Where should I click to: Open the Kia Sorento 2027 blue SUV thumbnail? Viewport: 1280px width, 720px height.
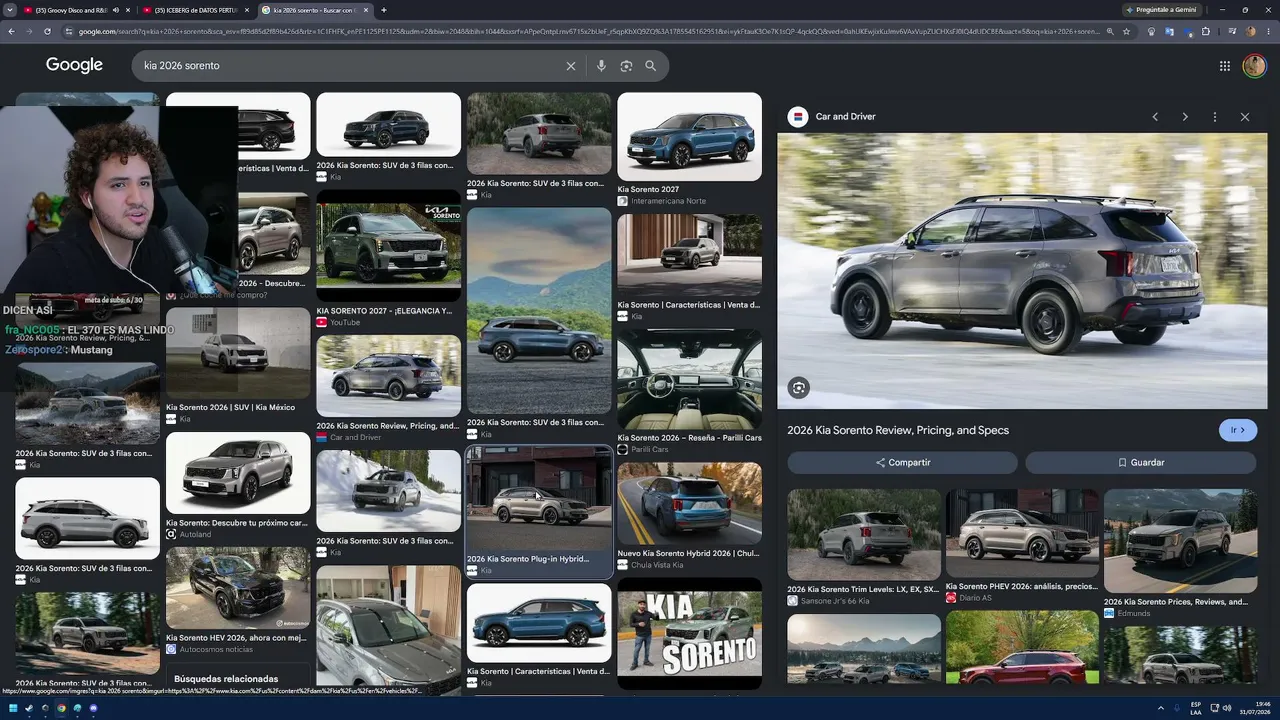(x=689, y=137)
